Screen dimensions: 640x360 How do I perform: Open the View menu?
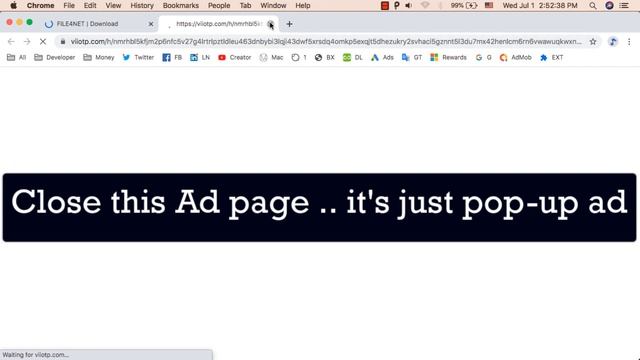pyautogui.click(x=113, y=6)
